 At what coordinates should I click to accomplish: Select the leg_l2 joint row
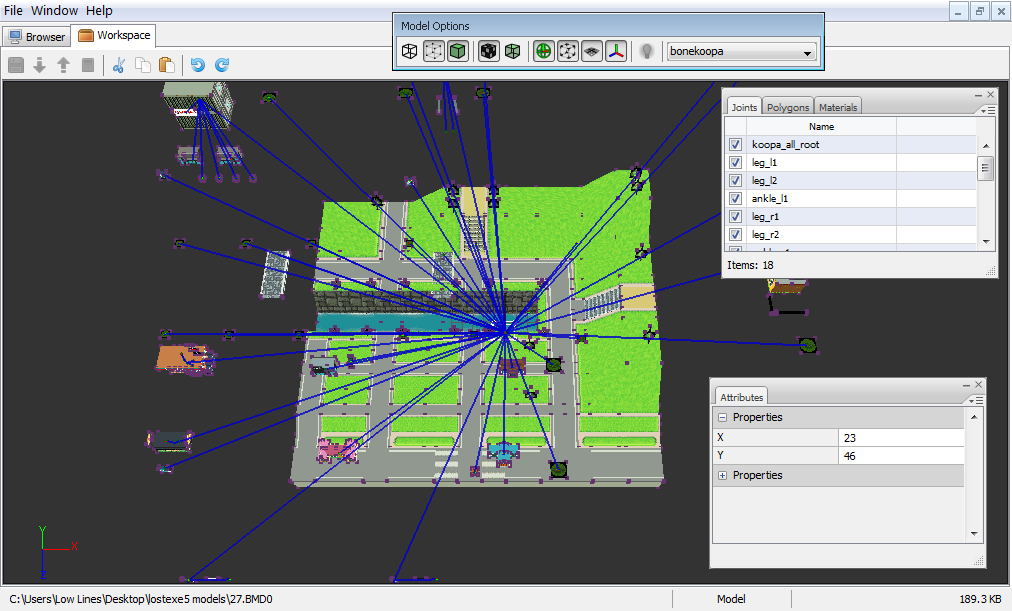(x=851, y=181)
